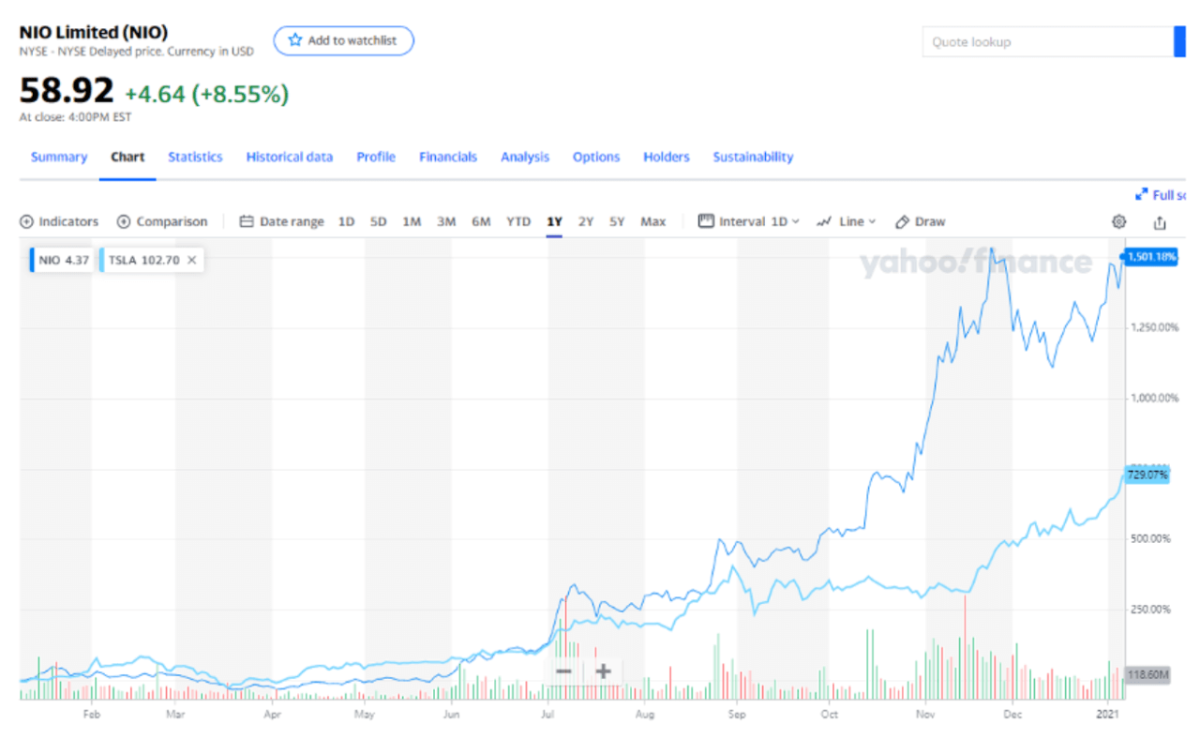Select the YTD time range
Screen dimensions: 1200x739
pyautogui.click(x=518, y=222)
